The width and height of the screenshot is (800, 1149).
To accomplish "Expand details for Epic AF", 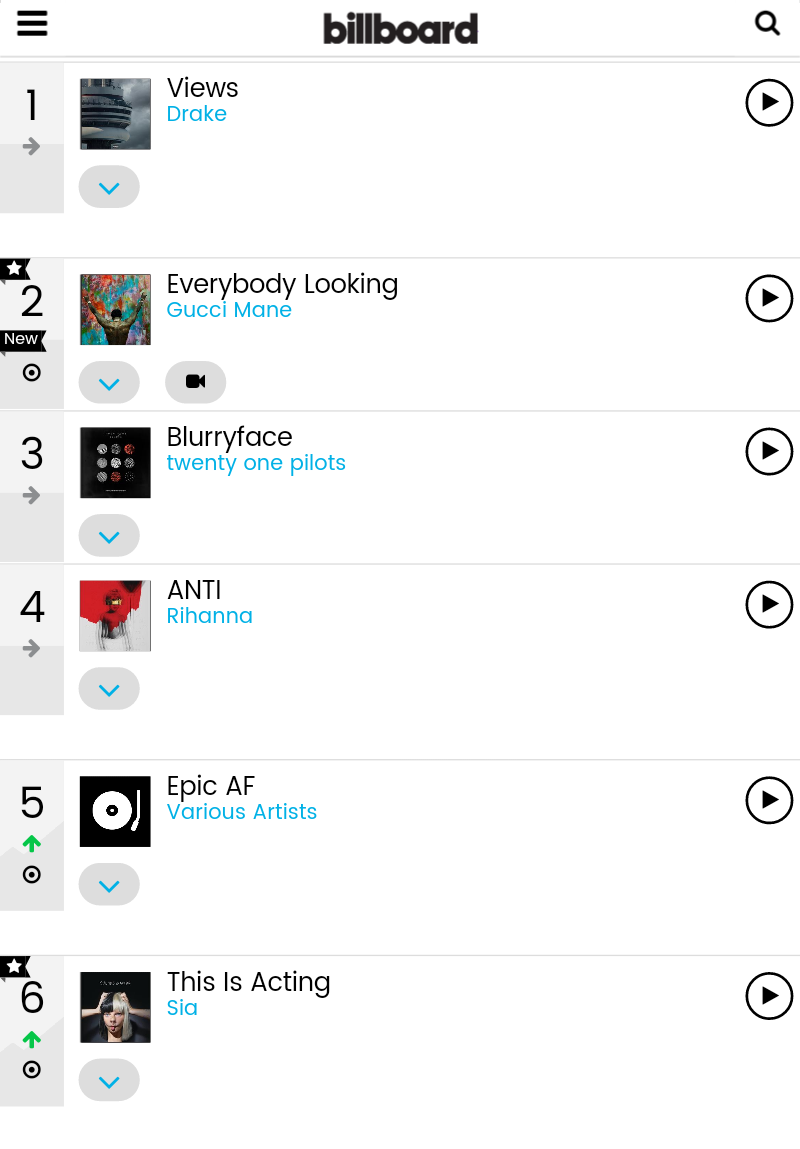I will click(109, 885).
